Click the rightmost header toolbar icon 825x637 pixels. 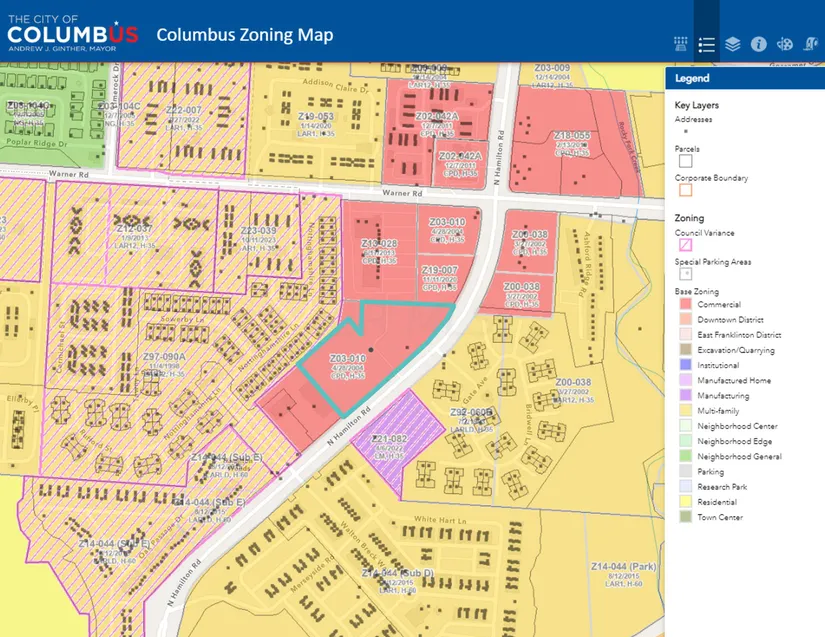811,44
